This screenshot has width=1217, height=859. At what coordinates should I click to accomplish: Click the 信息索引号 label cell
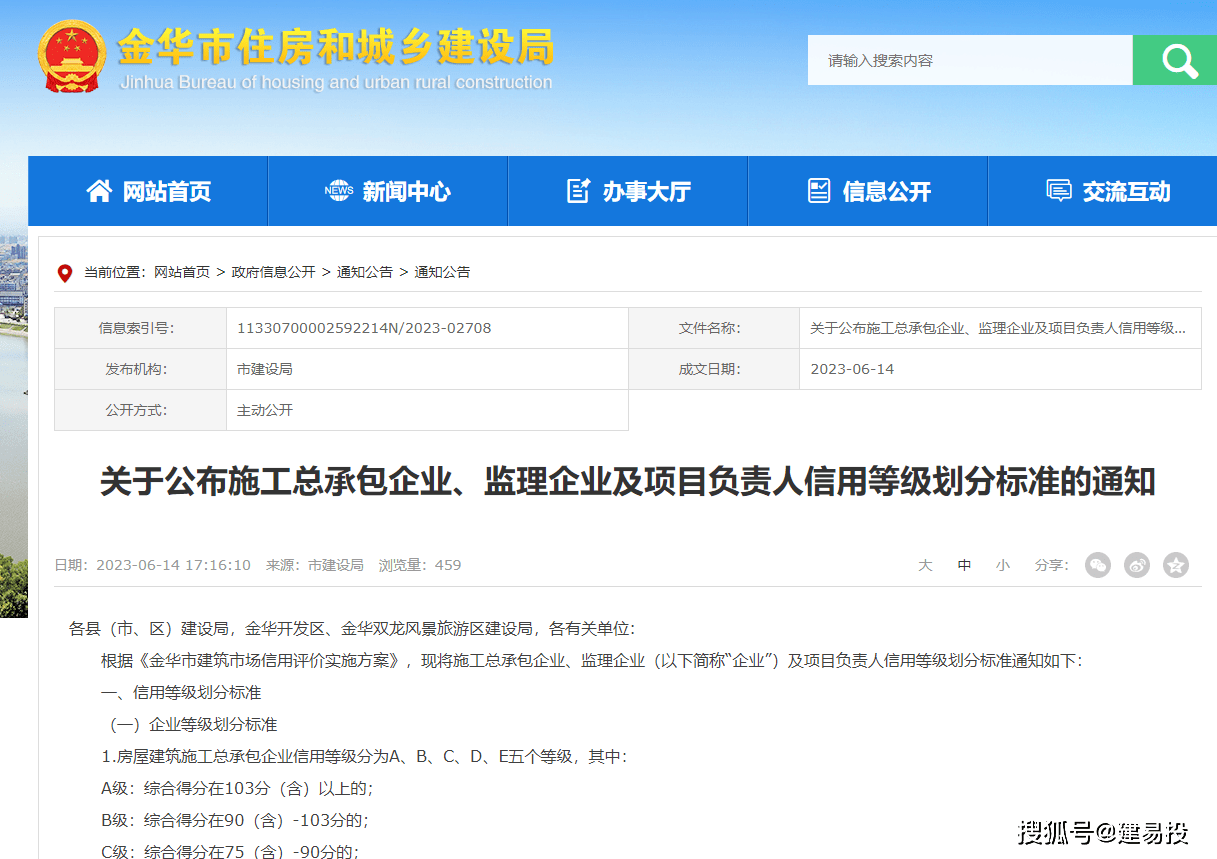140,328
